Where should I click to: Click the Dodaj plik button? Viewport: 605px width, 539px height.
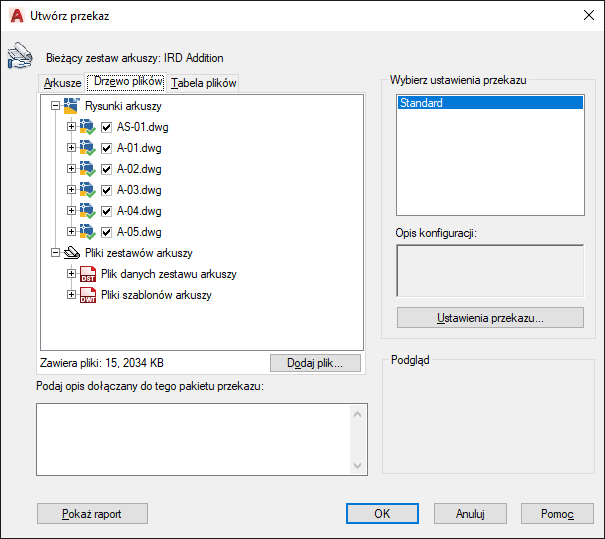click(x=315, y=363)
